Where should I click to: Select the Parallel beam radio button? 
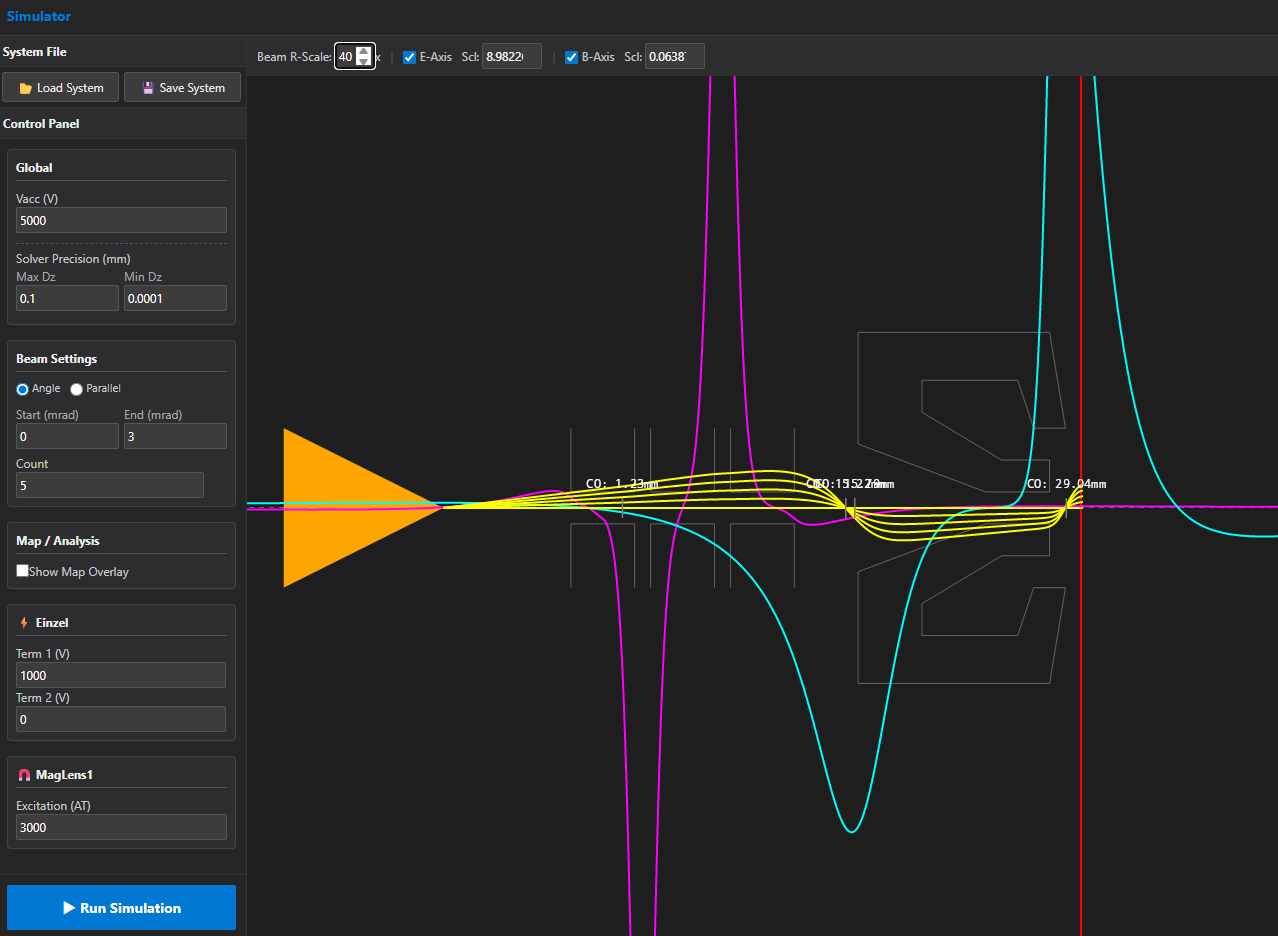click(x=76, y=389)
